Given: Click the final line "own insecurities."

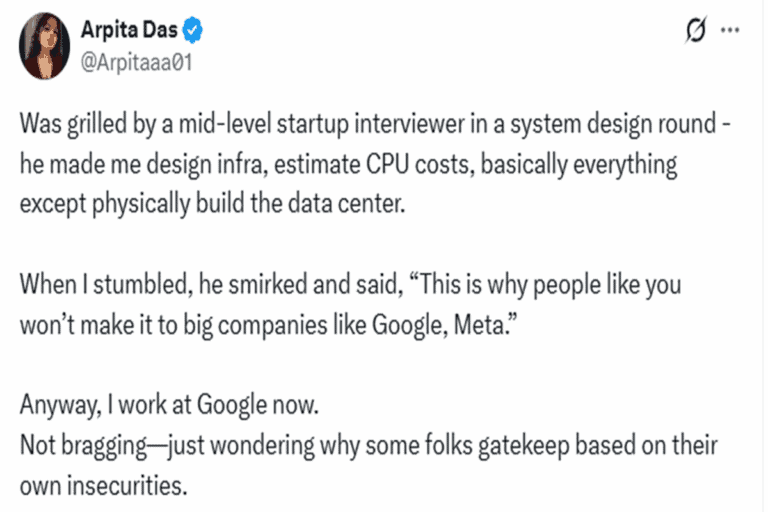Looking at the screenshot, I should (103, 486).
